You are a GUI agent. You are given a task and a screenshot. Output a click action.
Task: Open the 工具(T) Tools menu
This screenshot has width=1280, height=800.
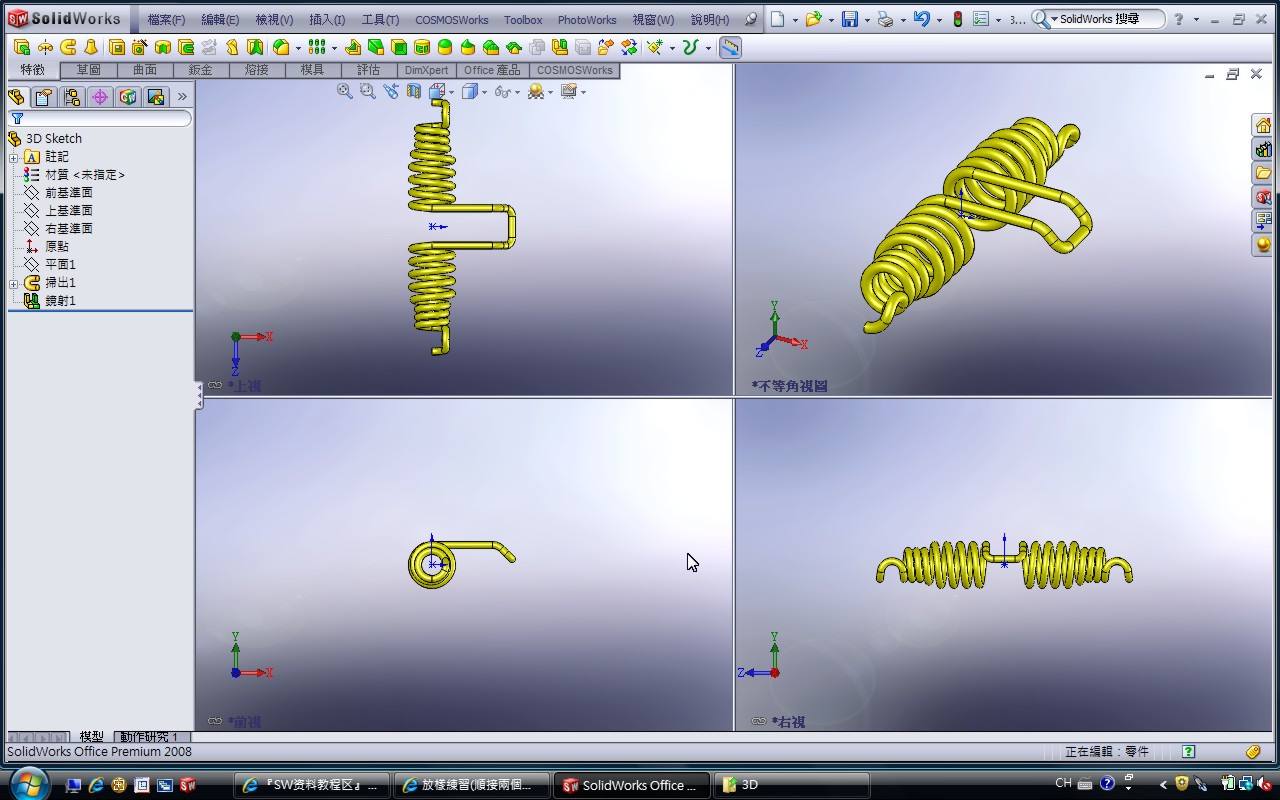[380, 20]
